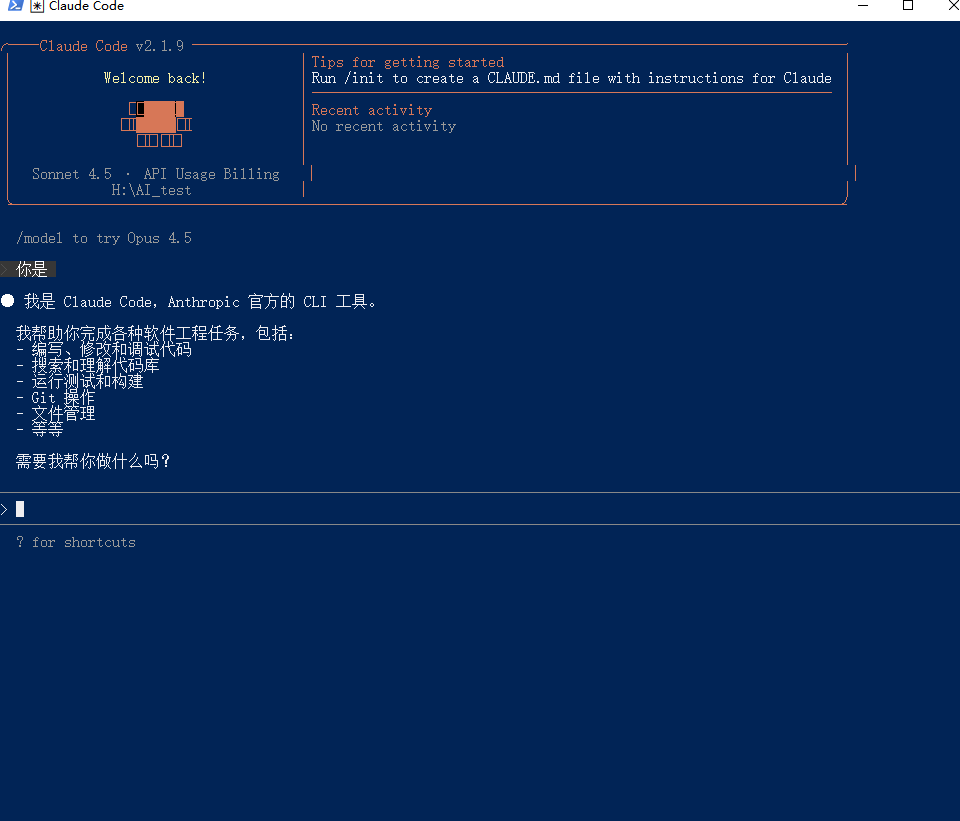Click 'Tips for getting started' heading

(x=408, y=62)
